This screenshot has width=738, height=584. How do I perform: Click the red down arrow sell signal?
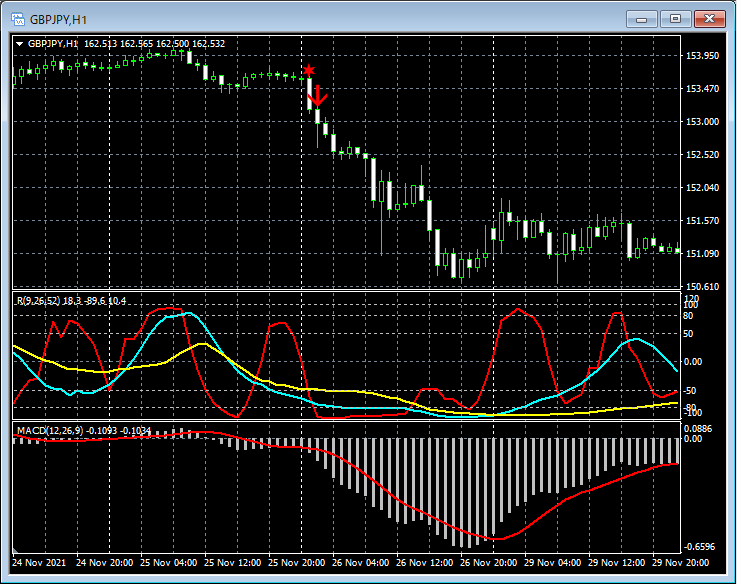tap(317, 96)
